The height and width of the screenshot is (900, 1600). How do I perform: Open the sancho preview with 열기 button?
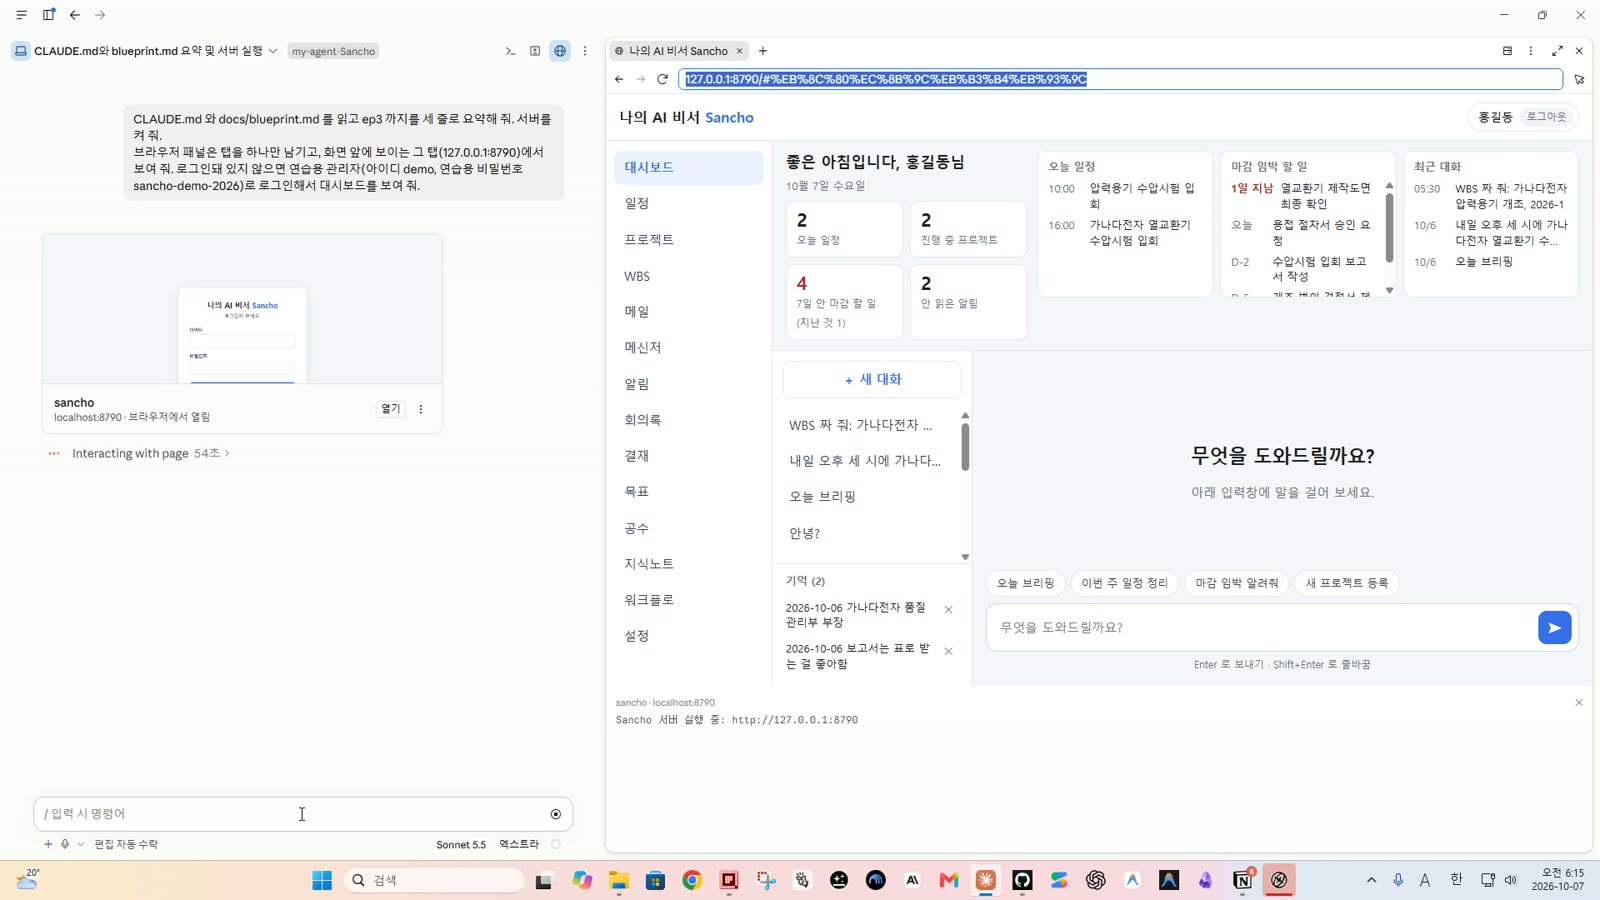click(390, 409)
